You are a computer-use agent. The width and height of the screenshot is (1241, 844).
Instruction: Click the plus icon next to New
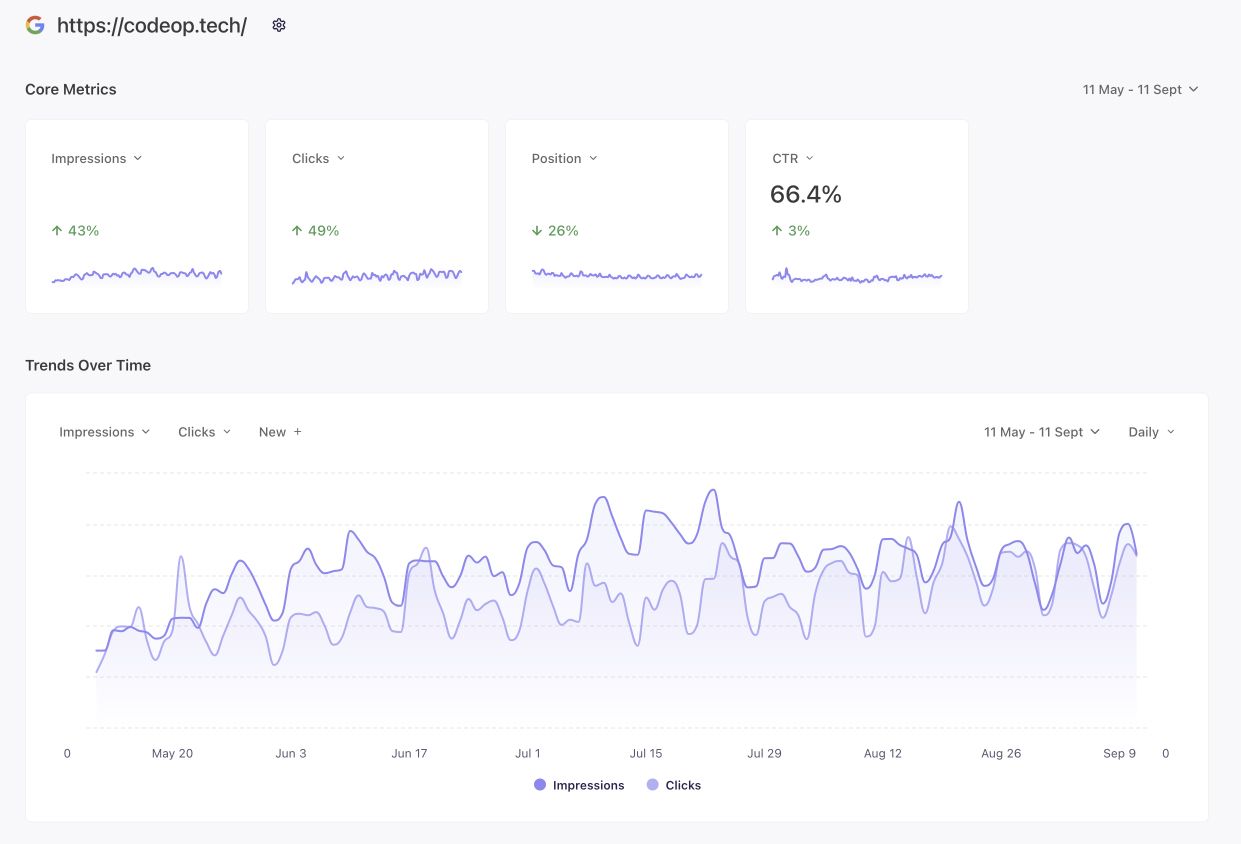(x=297, y=432)
